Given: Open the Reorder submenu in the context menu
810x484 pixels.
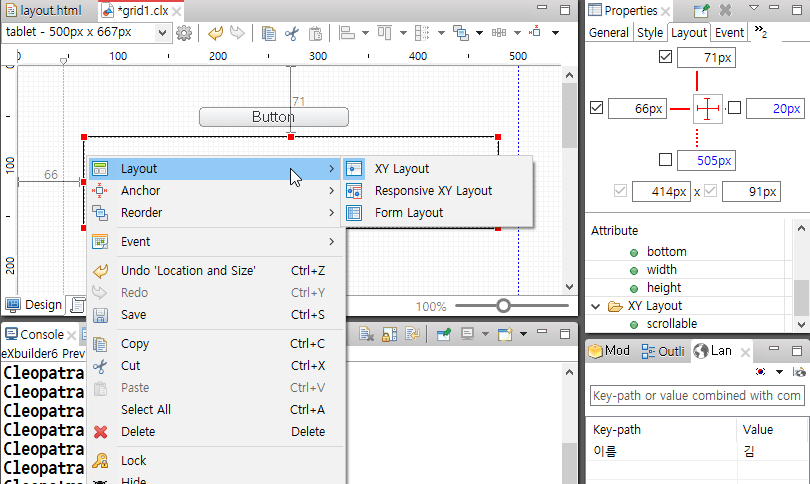Looking at the screenshot, I should [x=214, y=213].
